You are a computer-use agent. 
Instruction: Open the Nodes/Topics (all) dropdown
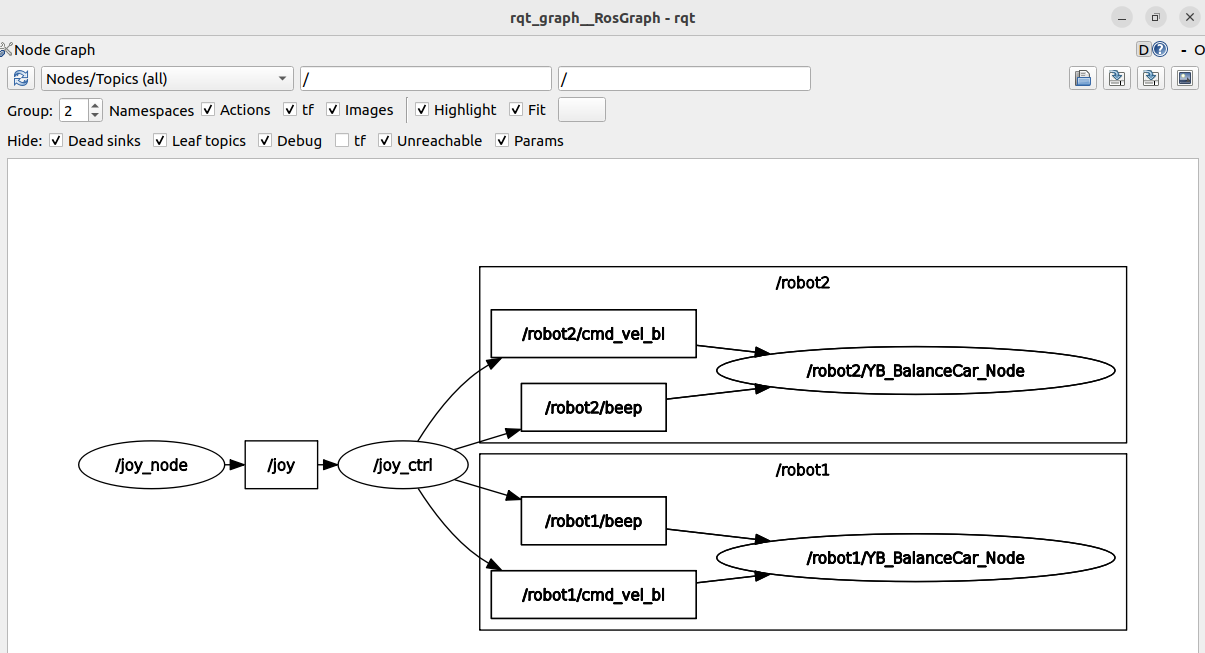pos(167,79)
